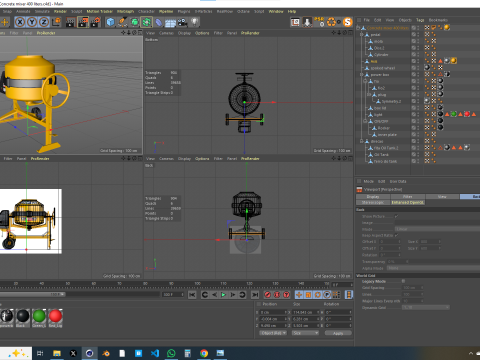Screen dimensions: 480x360
Task: Toggle the Z axis lock
Action: point(44,22)
